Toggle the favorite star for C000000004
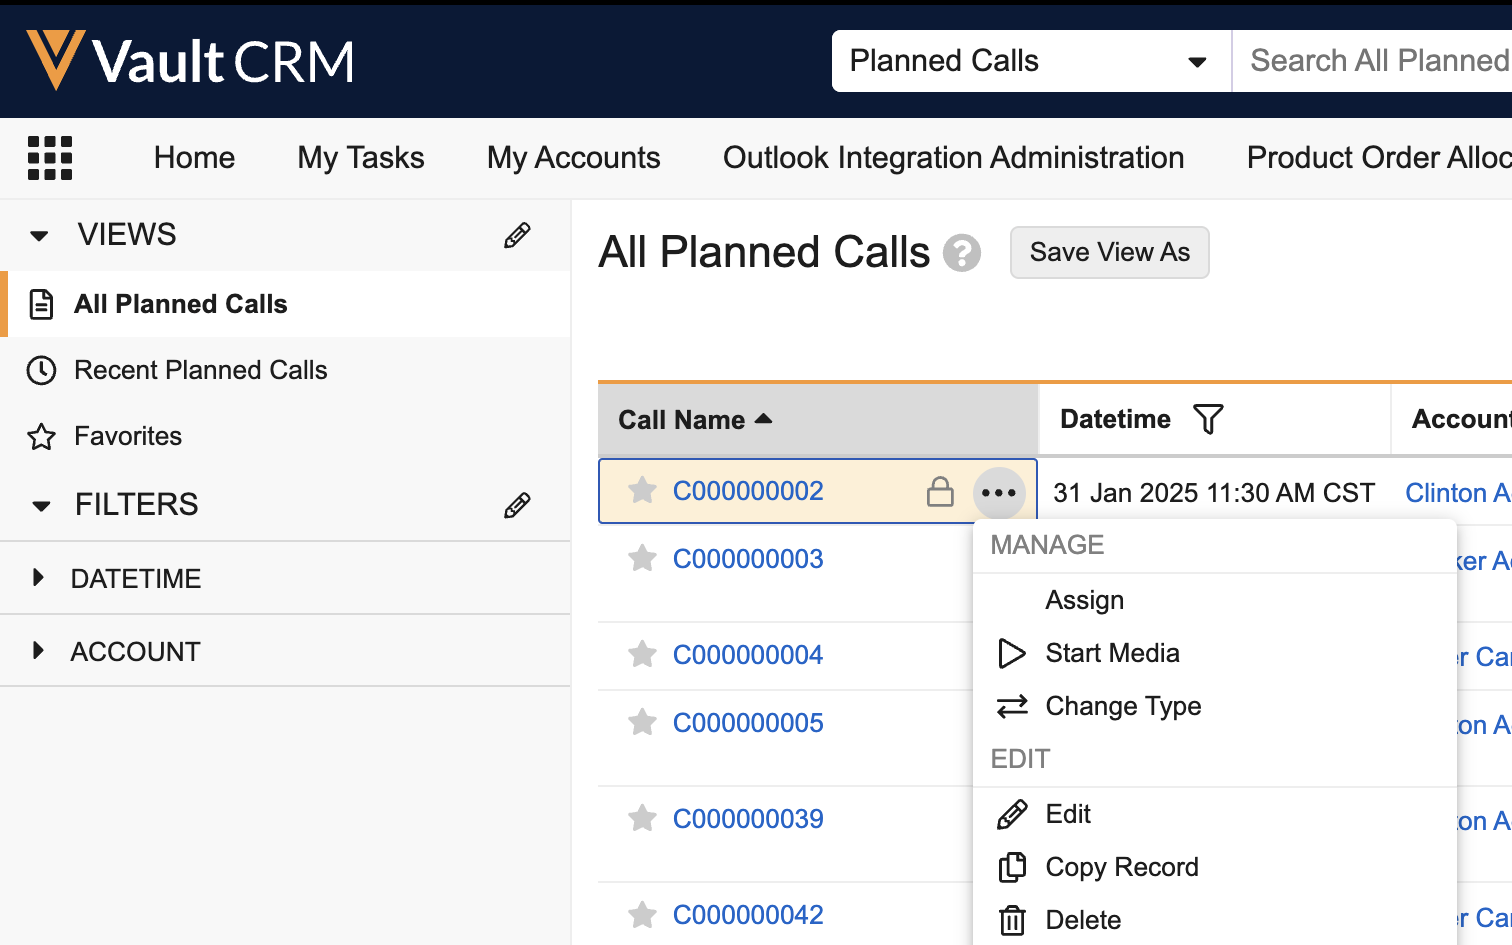1512x945 pixels. pos(642,655)
